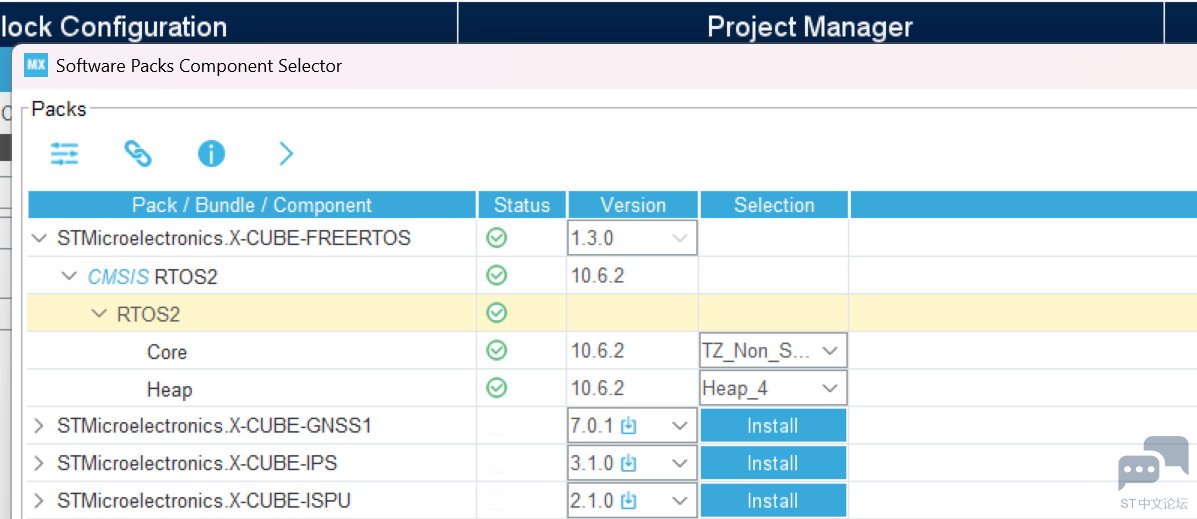Click the download icon beside version 3.1.0
Screen dimensions: 1197x519
pyautogui.click(x=628, y=463)
